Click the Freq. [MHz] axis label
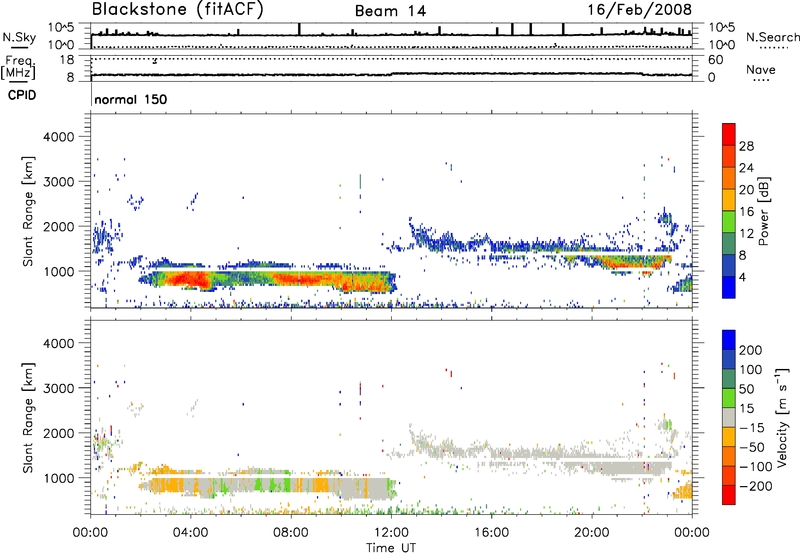This screenshot has height=554, width=800. [14, 68]
